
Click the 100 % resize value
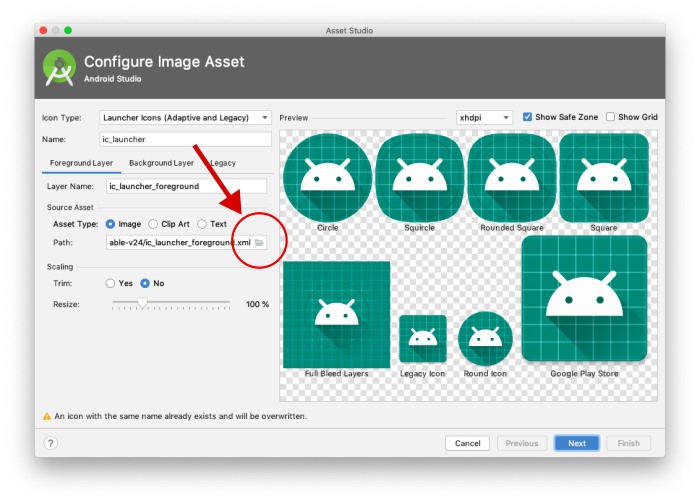point(257,304)
